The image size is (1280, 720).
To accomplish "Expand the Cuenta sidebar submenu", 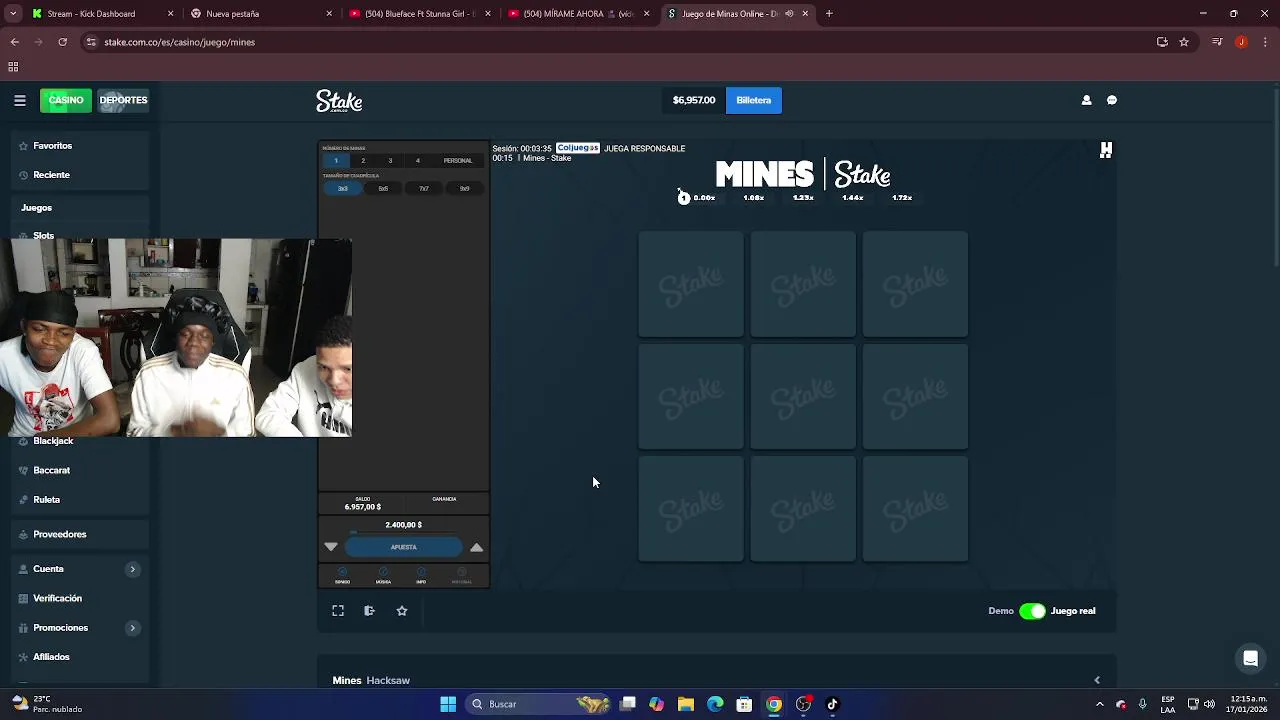I will tap(132, 569).
